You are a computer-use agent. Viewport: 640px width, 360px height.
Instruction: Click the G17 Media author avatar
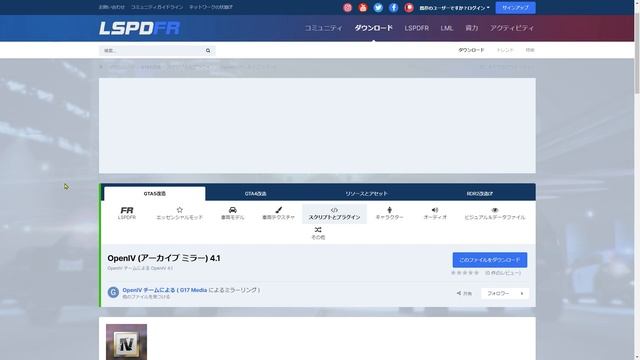point(113,292)
